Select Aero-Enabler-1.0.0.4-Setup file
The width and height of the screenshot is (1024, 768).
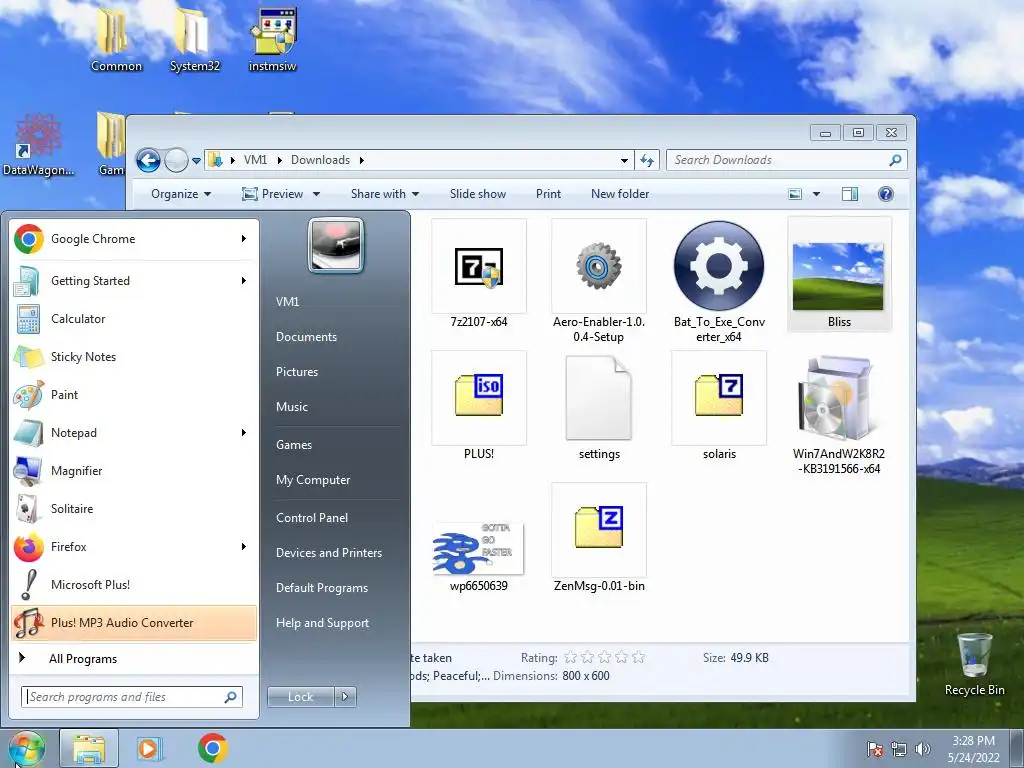pos(599,281)
